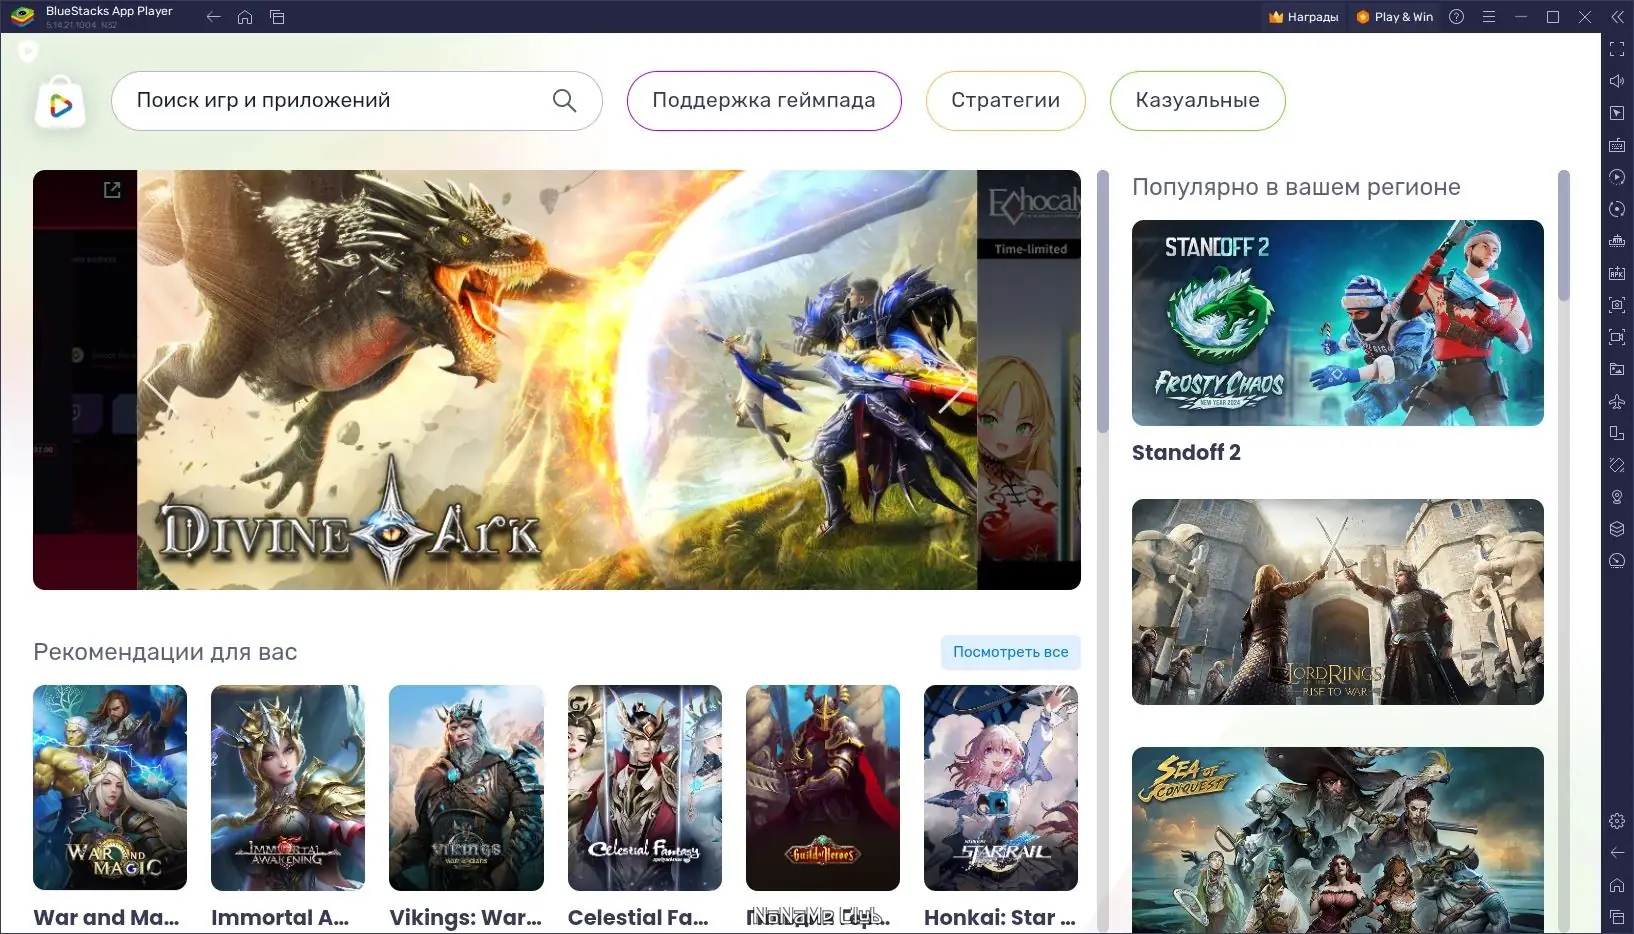
Task: Set location with the pin icon
Action: click(1617, 497)
